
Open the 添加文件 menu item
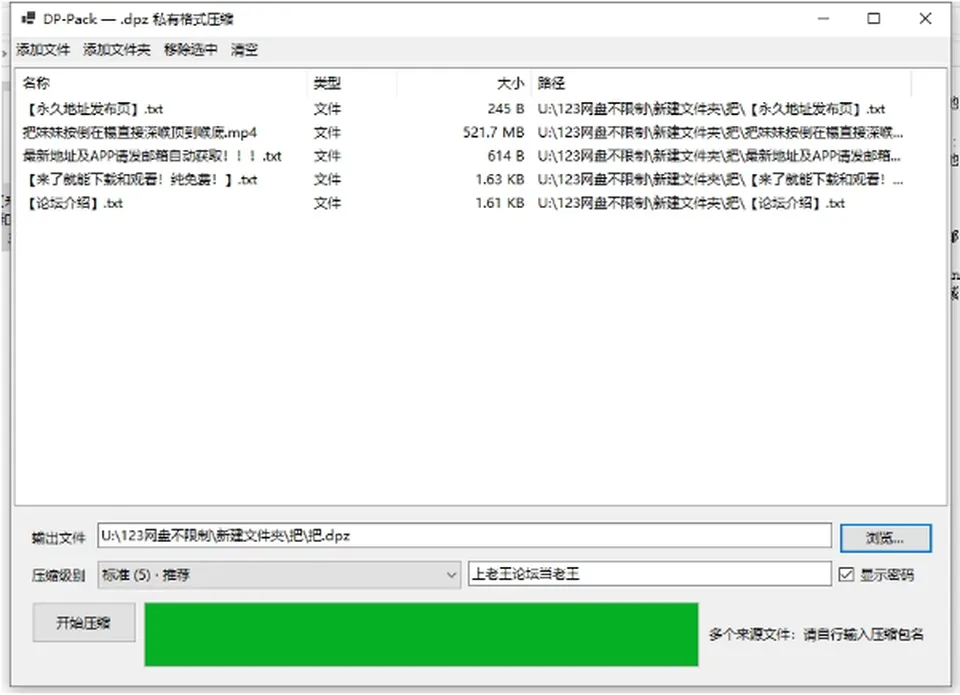click(x=43, y=50)
